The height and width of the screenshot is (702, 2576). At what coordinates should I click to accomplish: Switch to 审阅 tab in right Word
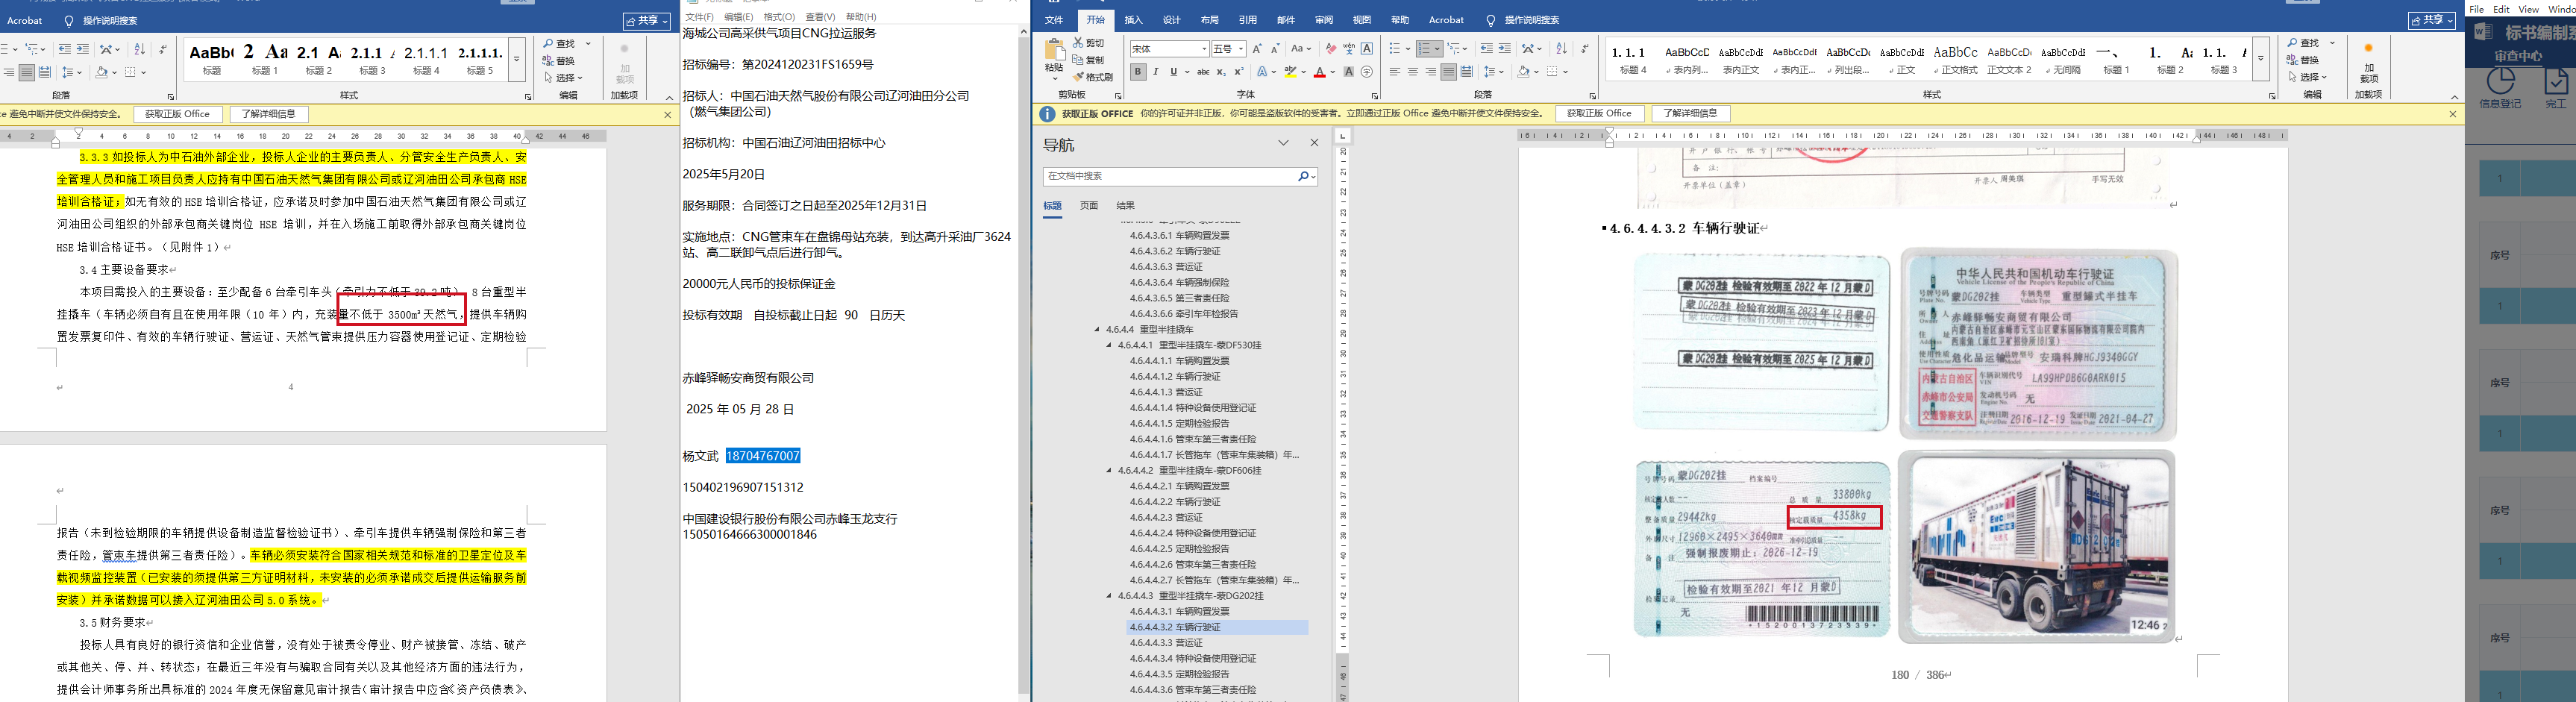pyautogui.click(x=1324, y=20)
